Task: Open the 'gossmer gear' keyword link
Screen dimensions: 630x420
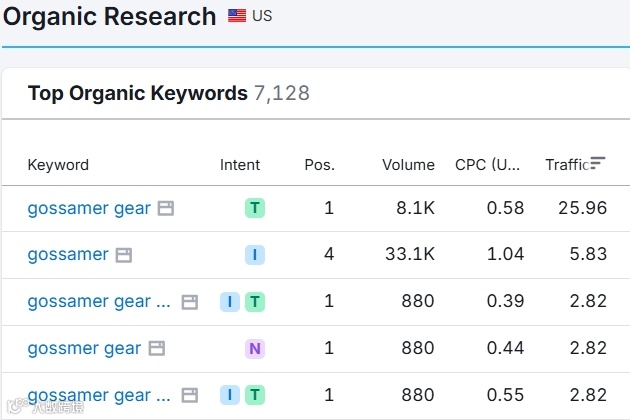Action: click(x=84, y=348)
